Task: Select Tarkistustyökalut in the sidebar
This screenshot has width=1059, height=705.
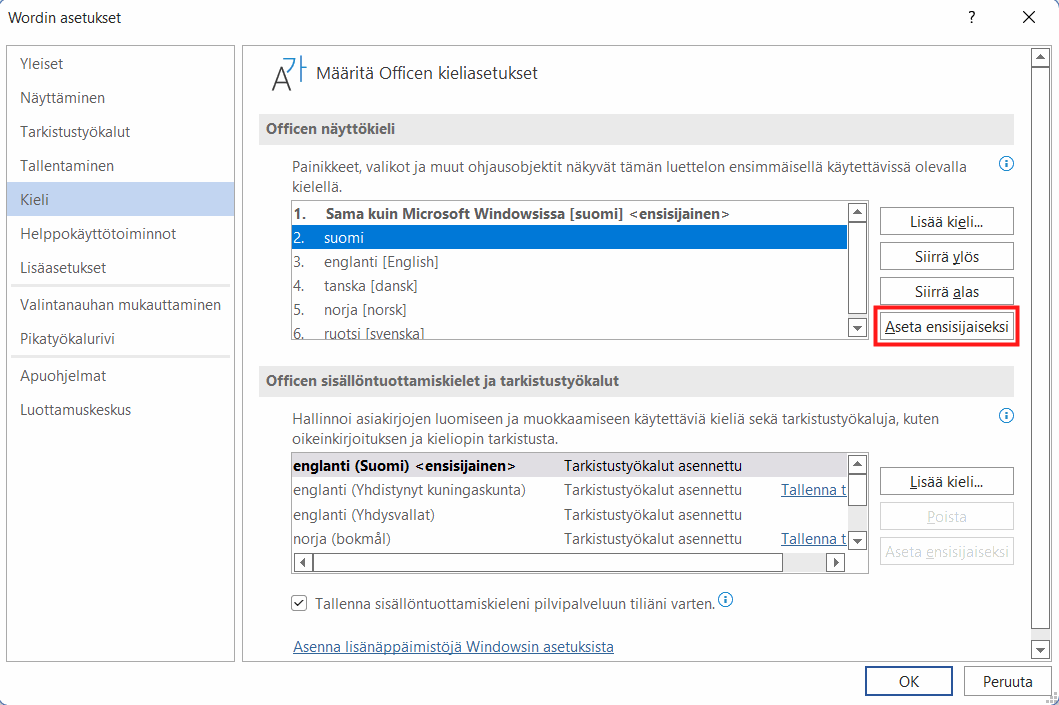Action: [120, 132]
